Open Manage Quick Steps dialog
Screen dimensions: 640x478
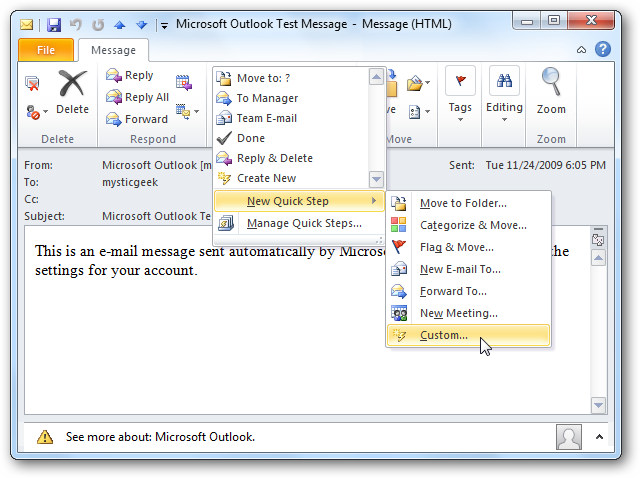(299, 223)
